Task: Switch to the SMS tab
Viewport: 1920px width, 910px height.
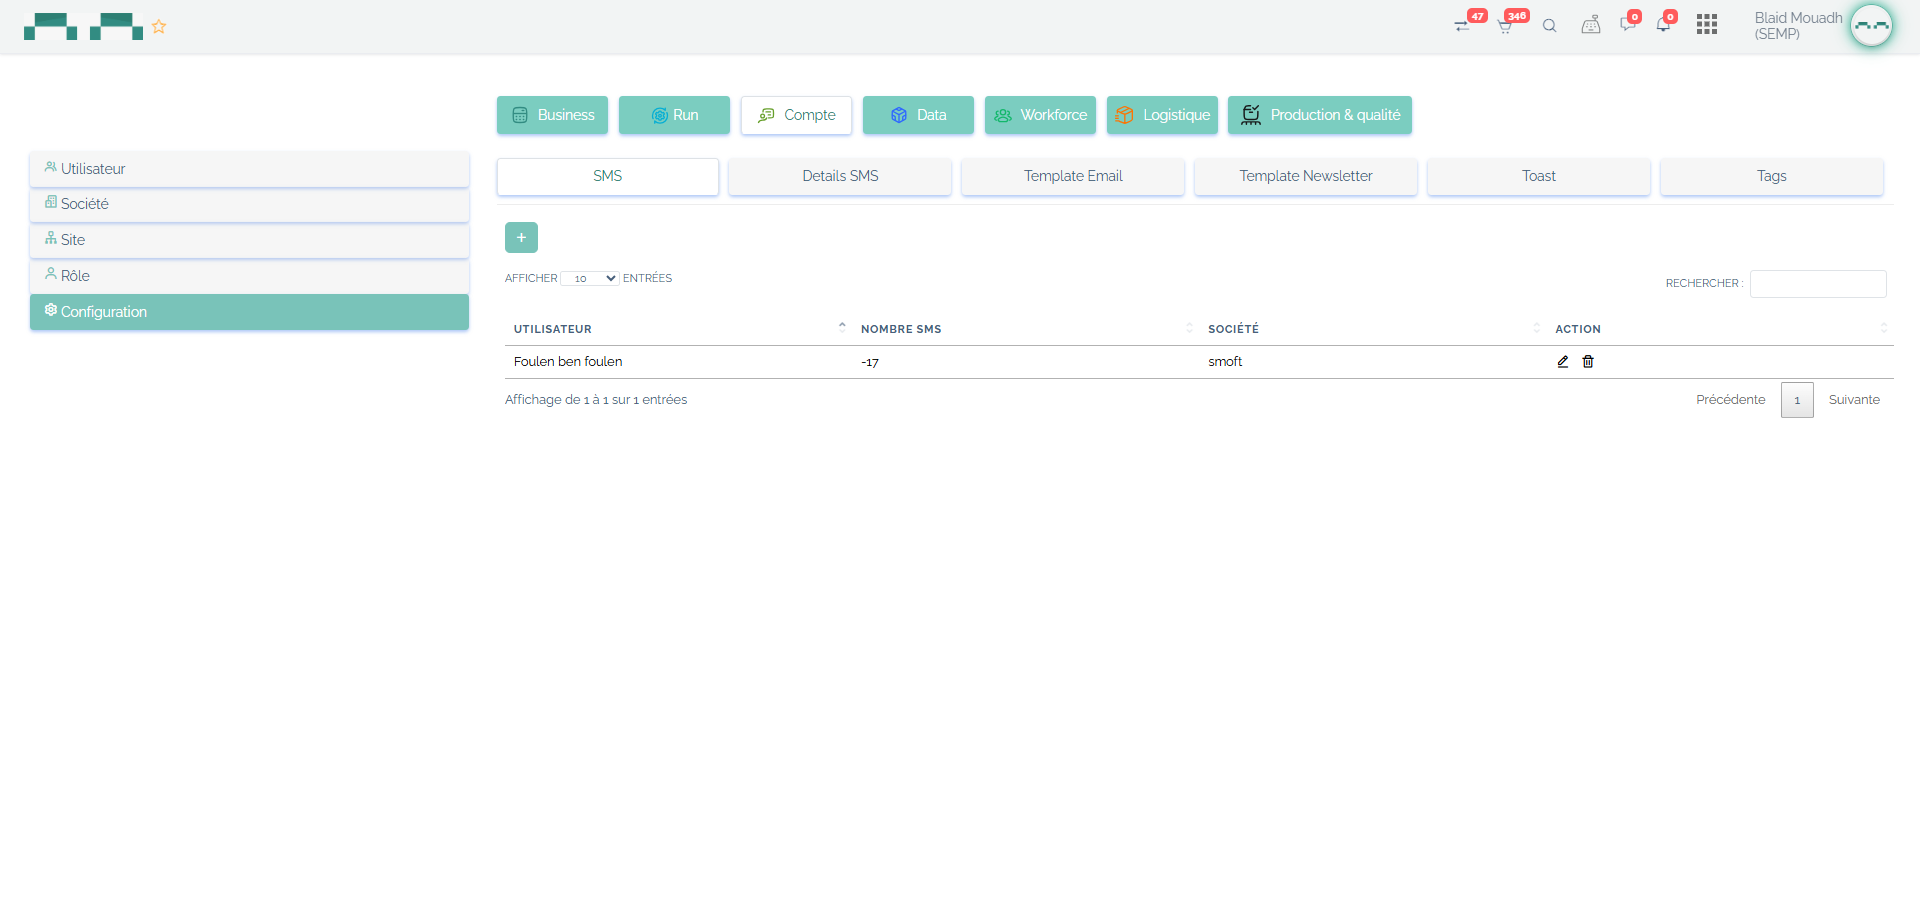Action: click(x=608, y=176)
